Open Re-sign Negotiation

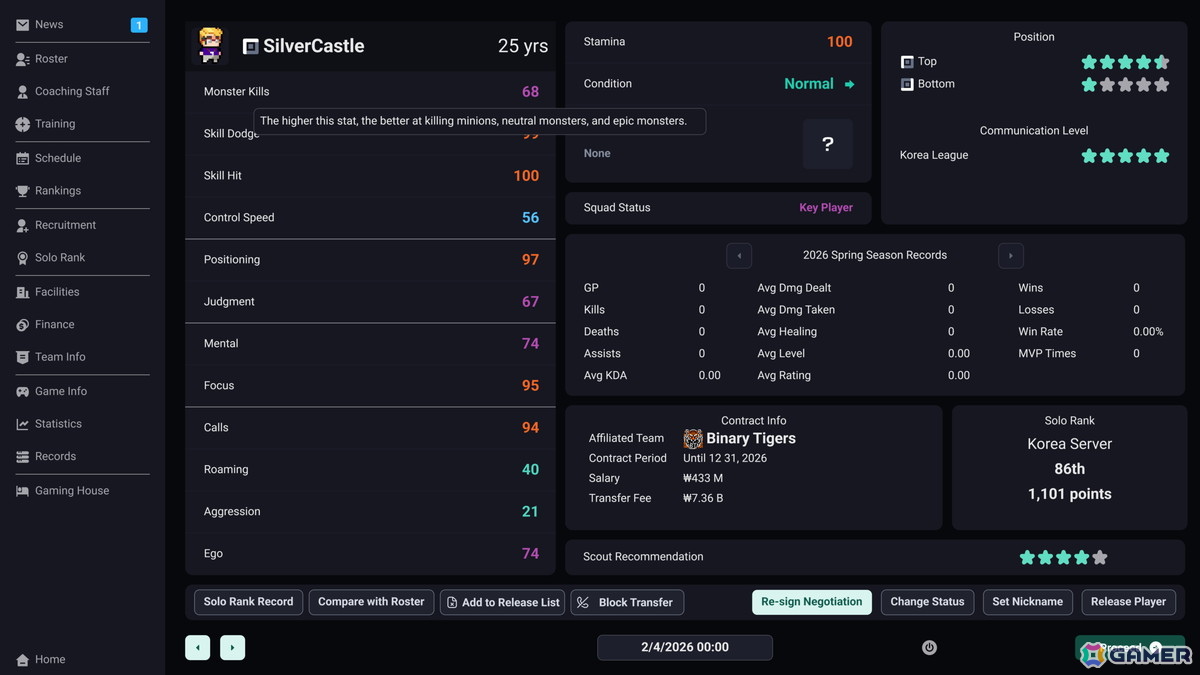[811, 602]
